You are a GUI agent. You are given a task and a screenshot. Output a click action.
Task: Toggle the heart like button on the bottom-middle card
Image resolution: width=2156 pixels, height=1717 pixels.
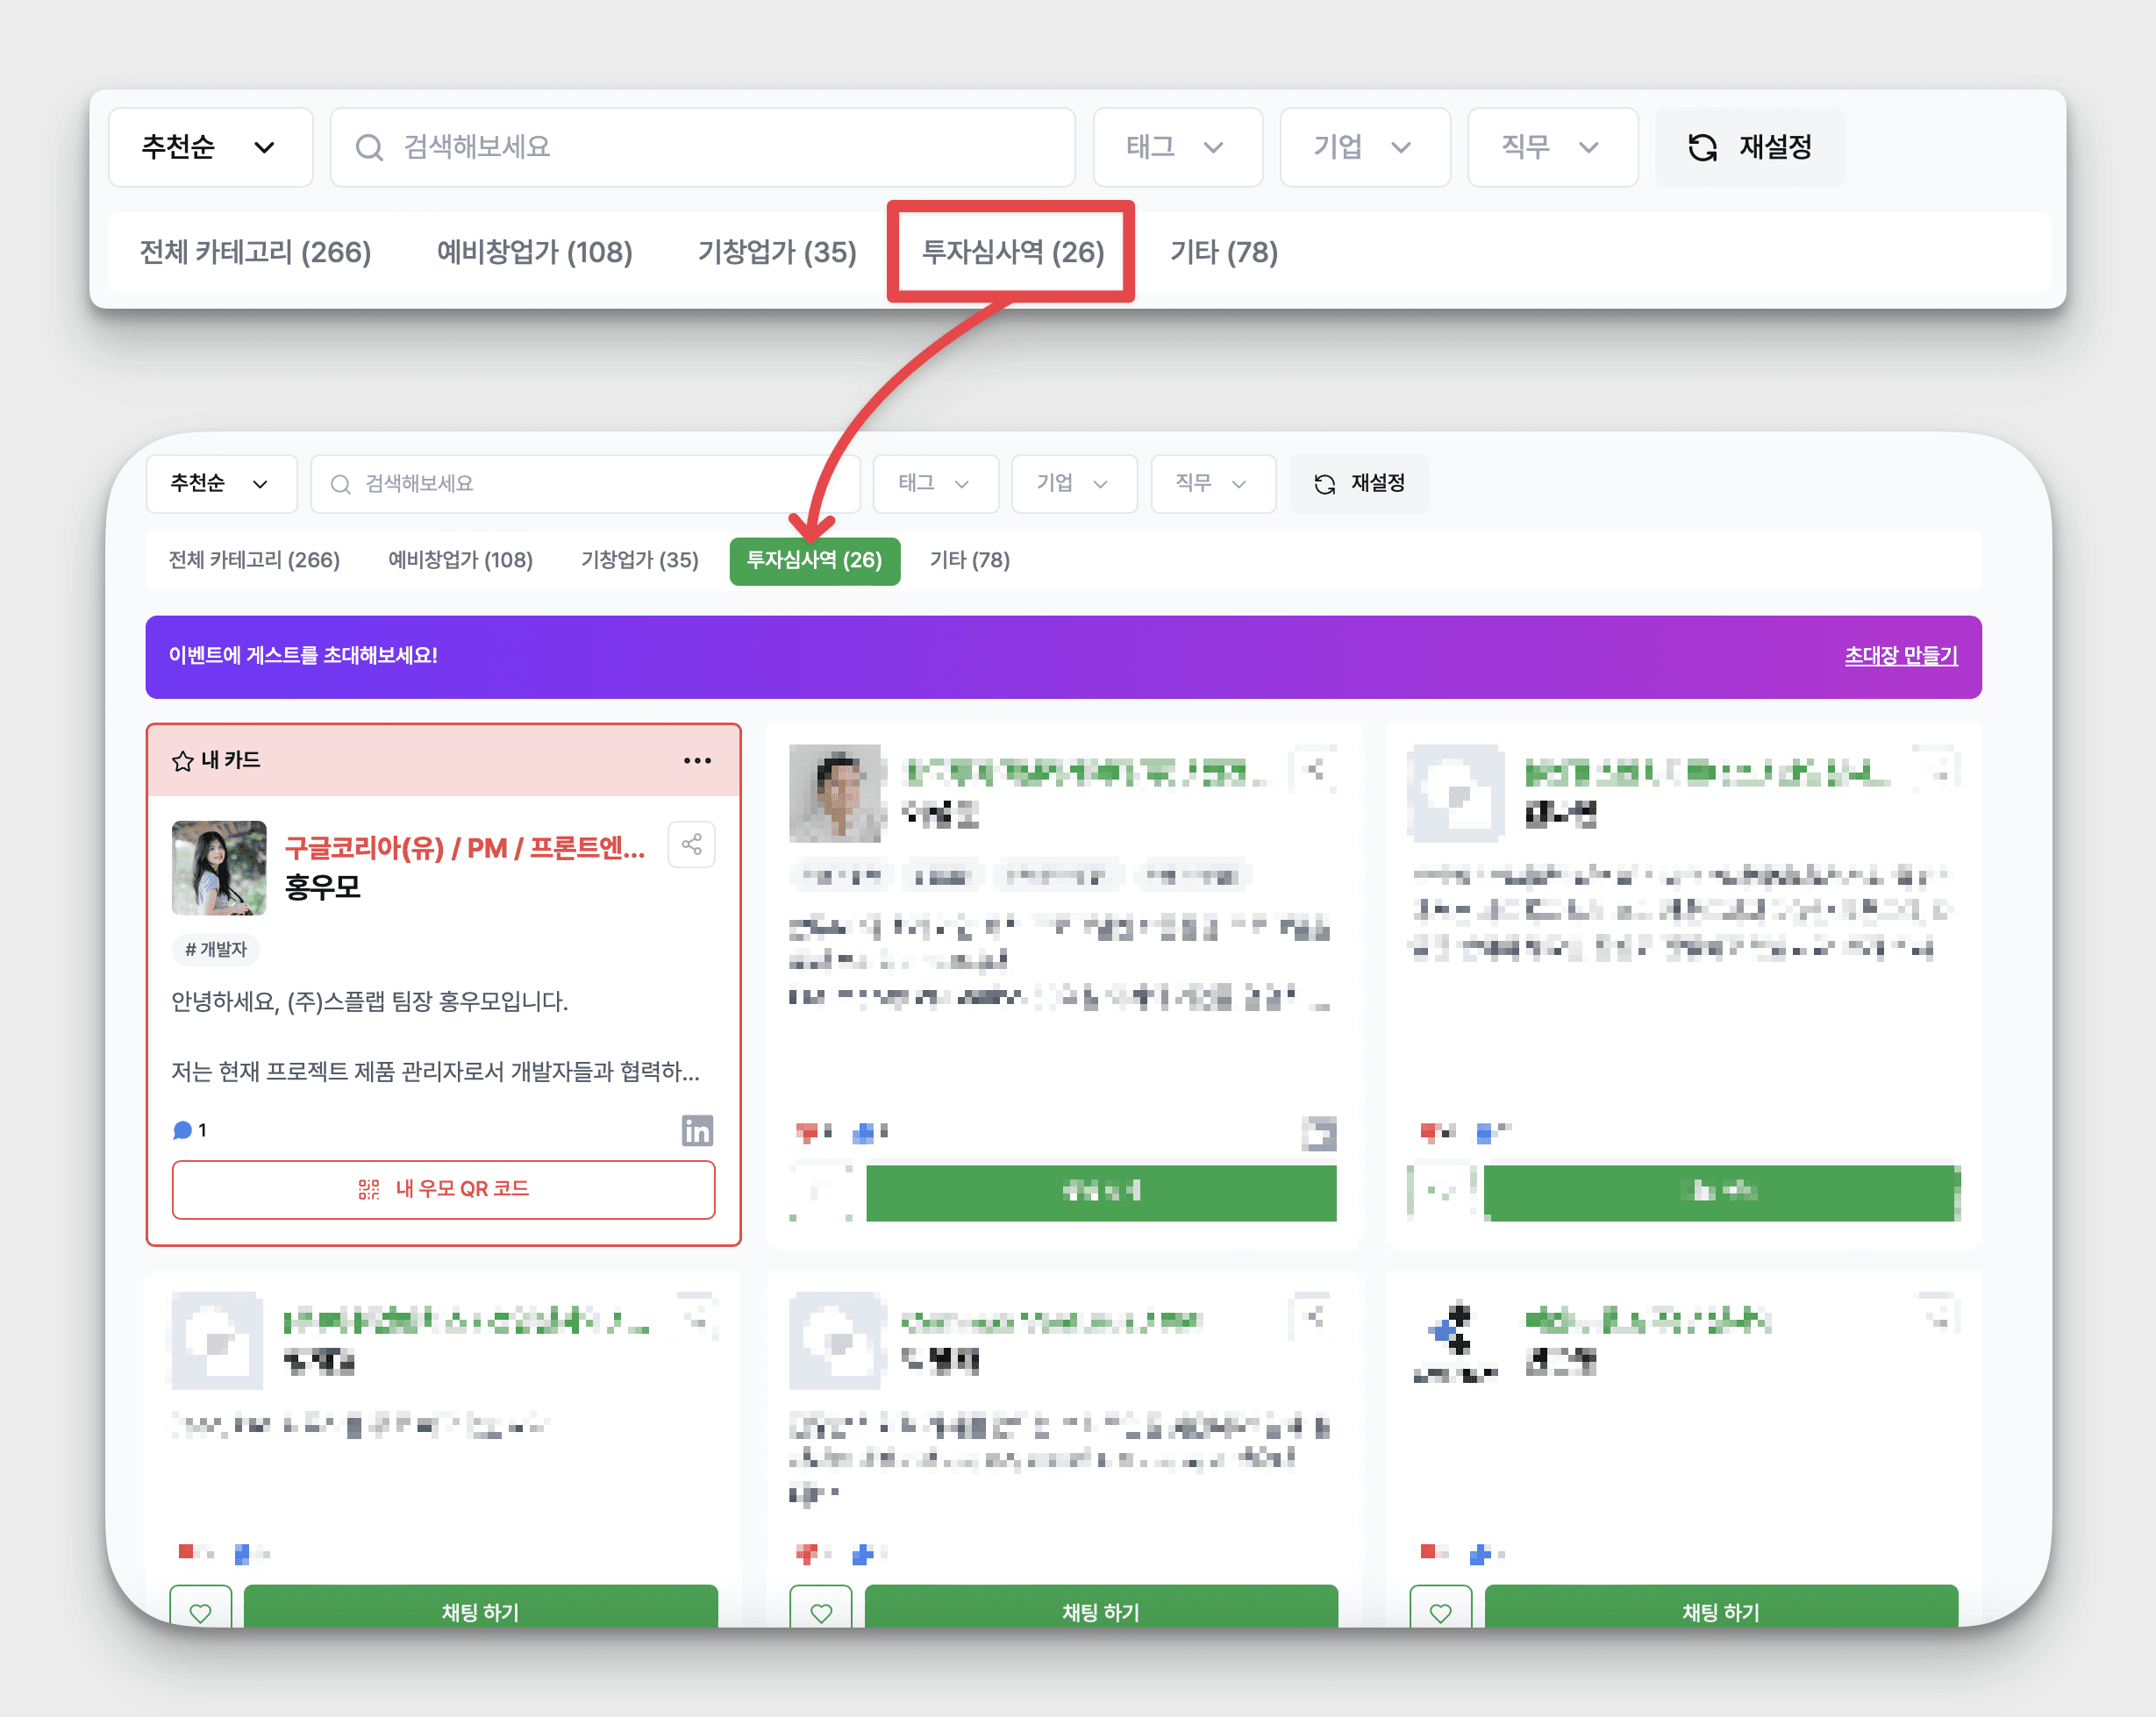(x=821, y=1611)
